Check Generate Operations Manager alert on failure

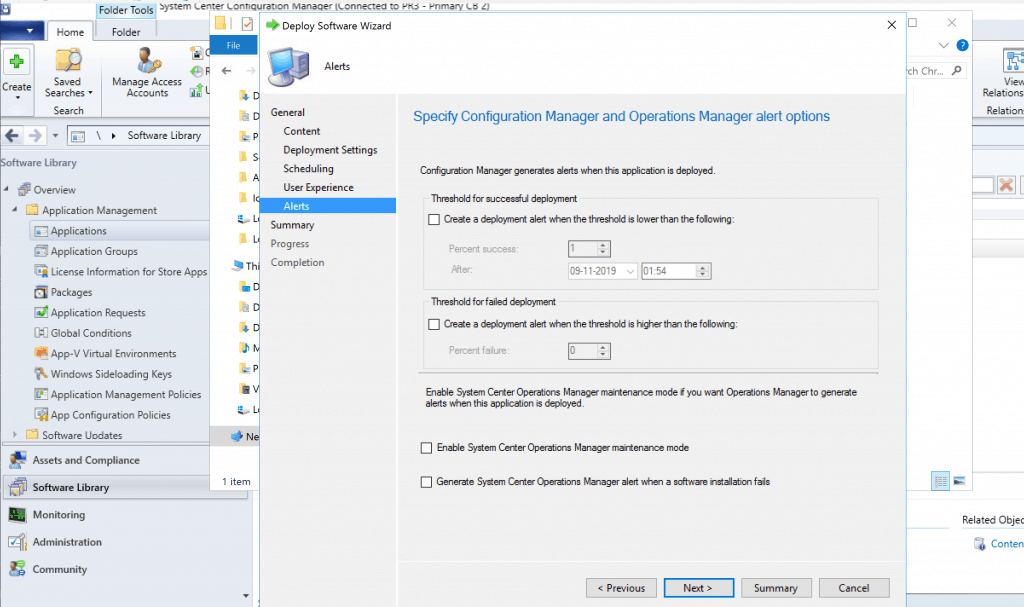[426, 482]
